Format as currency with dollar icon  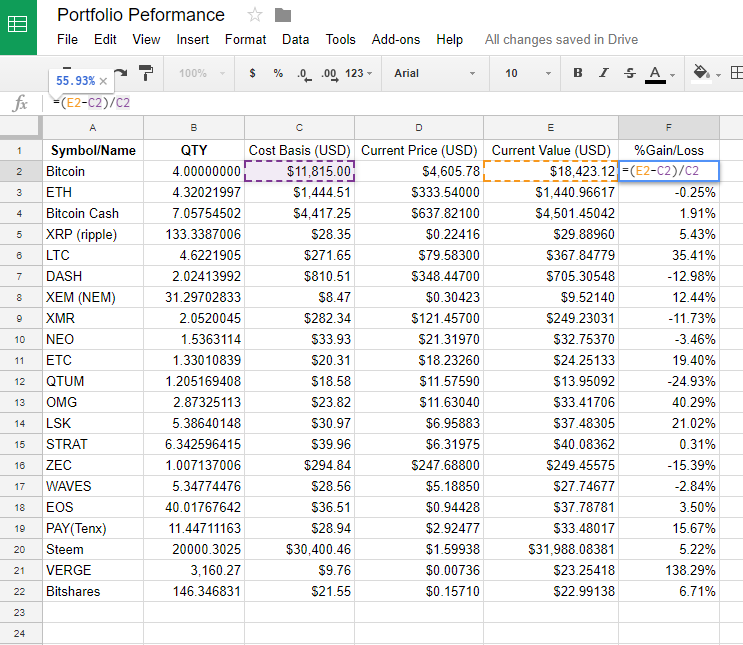click(253, 73)
